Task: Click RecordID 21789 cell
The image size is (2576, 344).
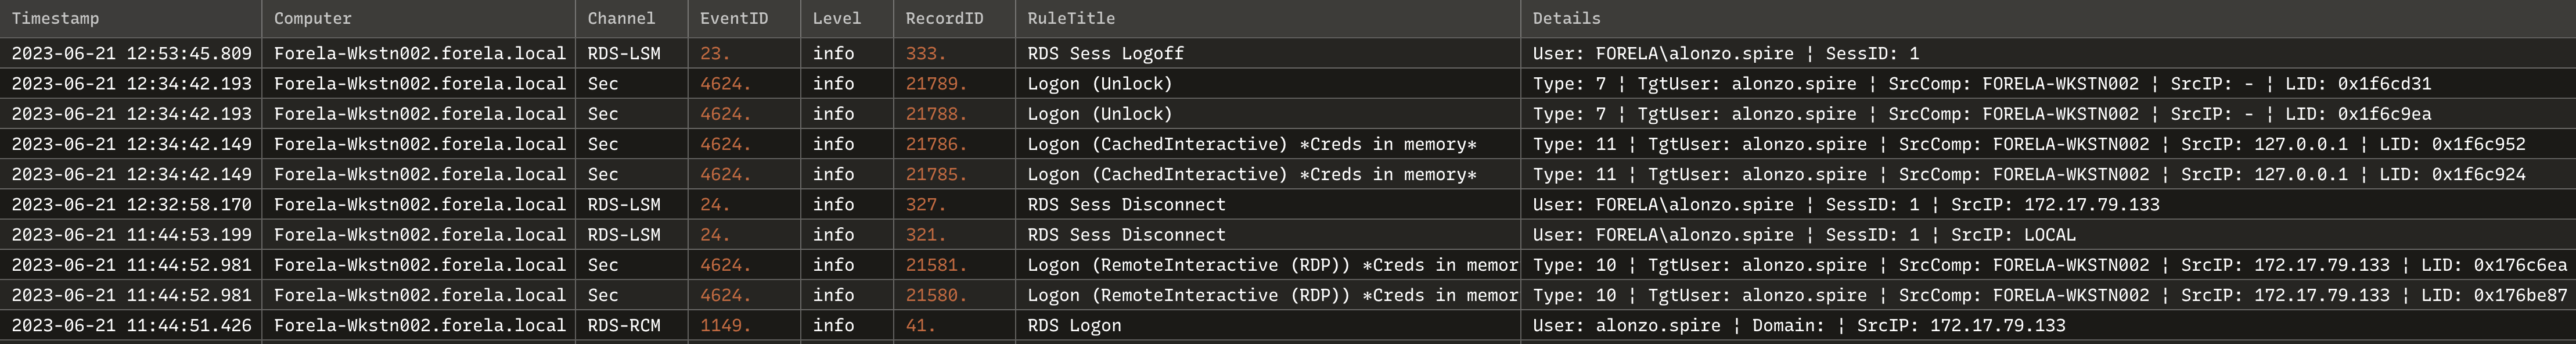Action: (x=954, y=84)
